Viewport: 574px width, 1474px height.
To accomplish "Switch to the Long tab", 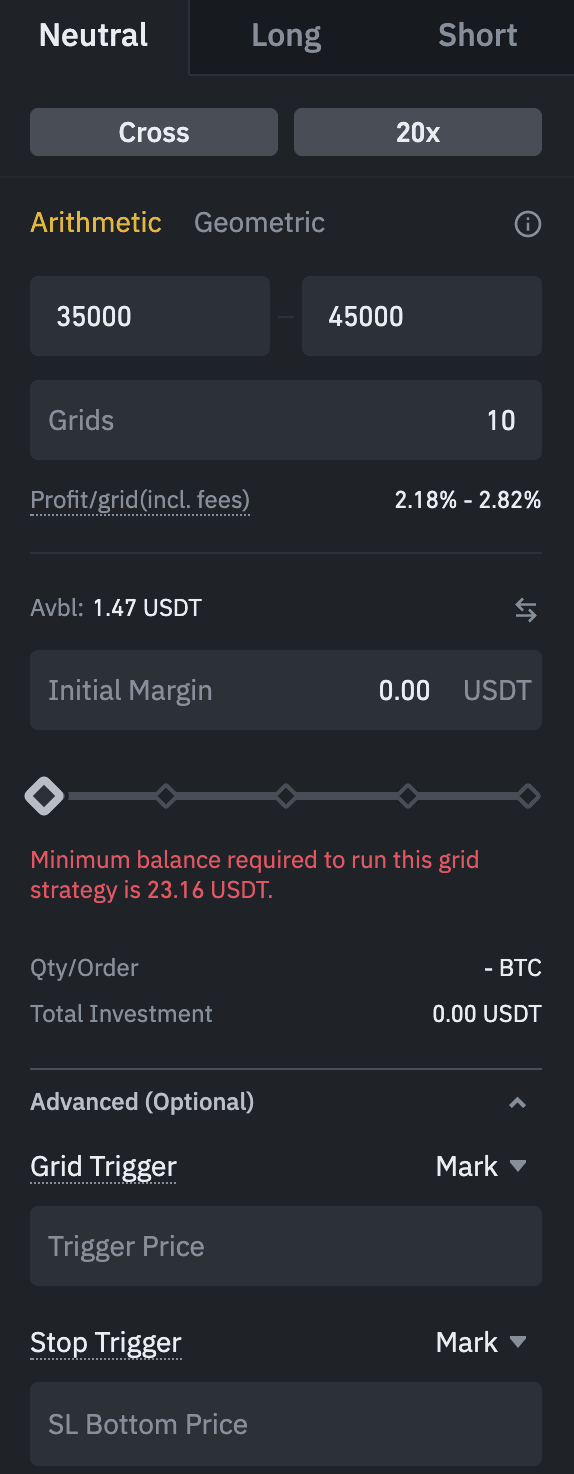I will coord(286,36).
